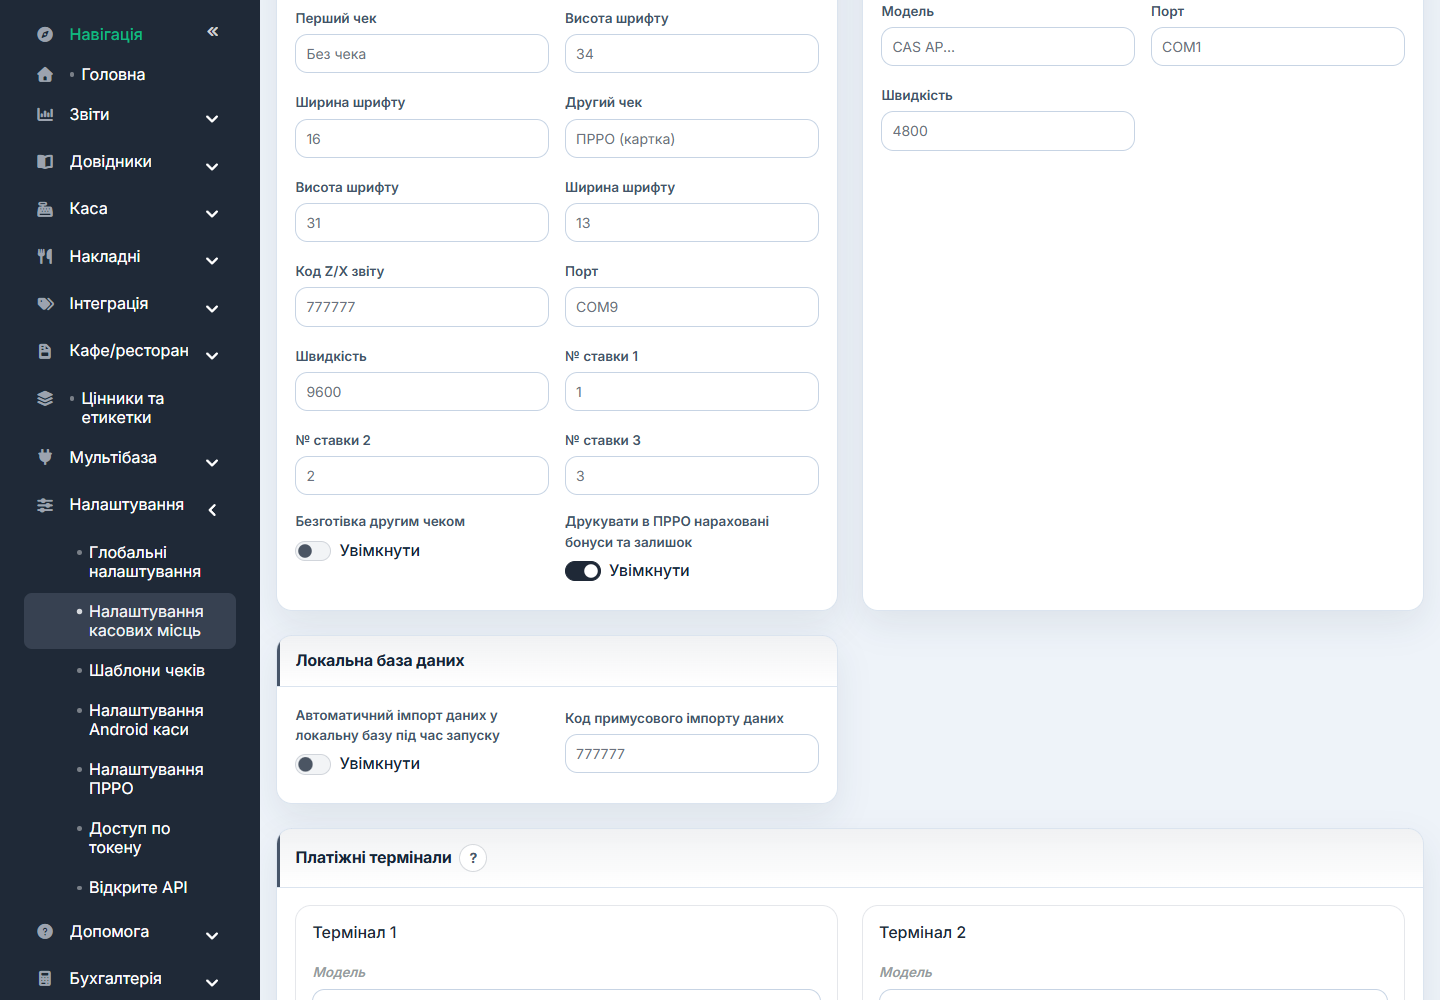Toggle automatic data import on launch

click(x=313, y=764)
